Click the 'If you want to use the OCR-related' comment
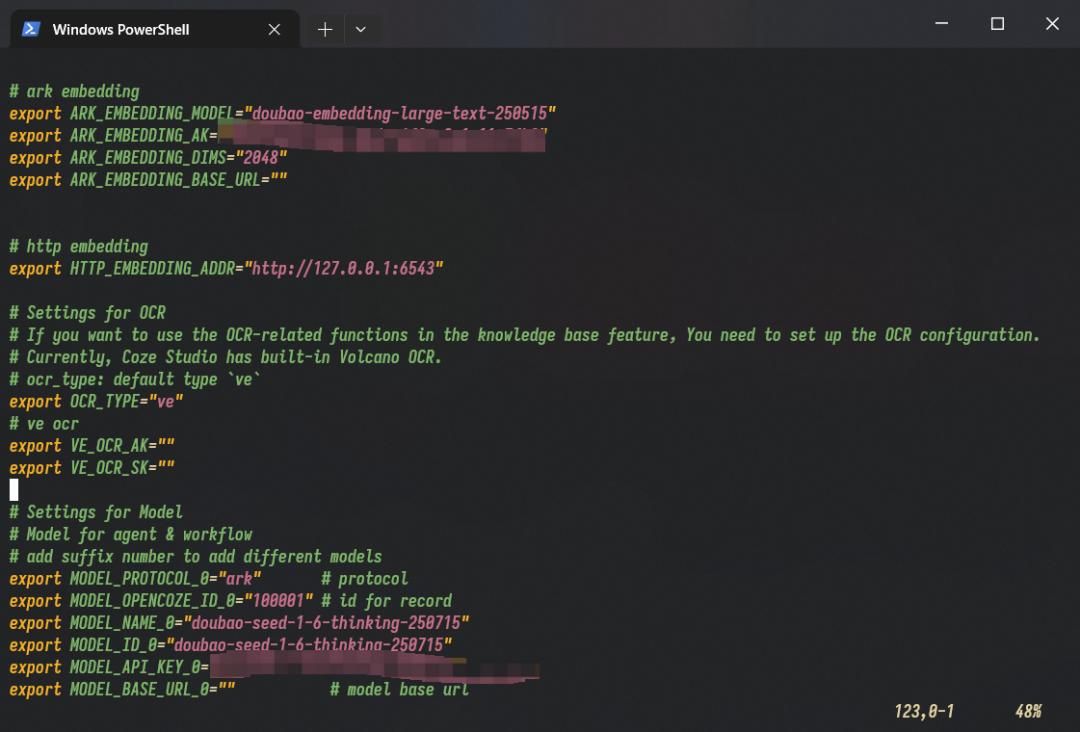The width and height of the screenshot is (1080, 732). point(525,335)
